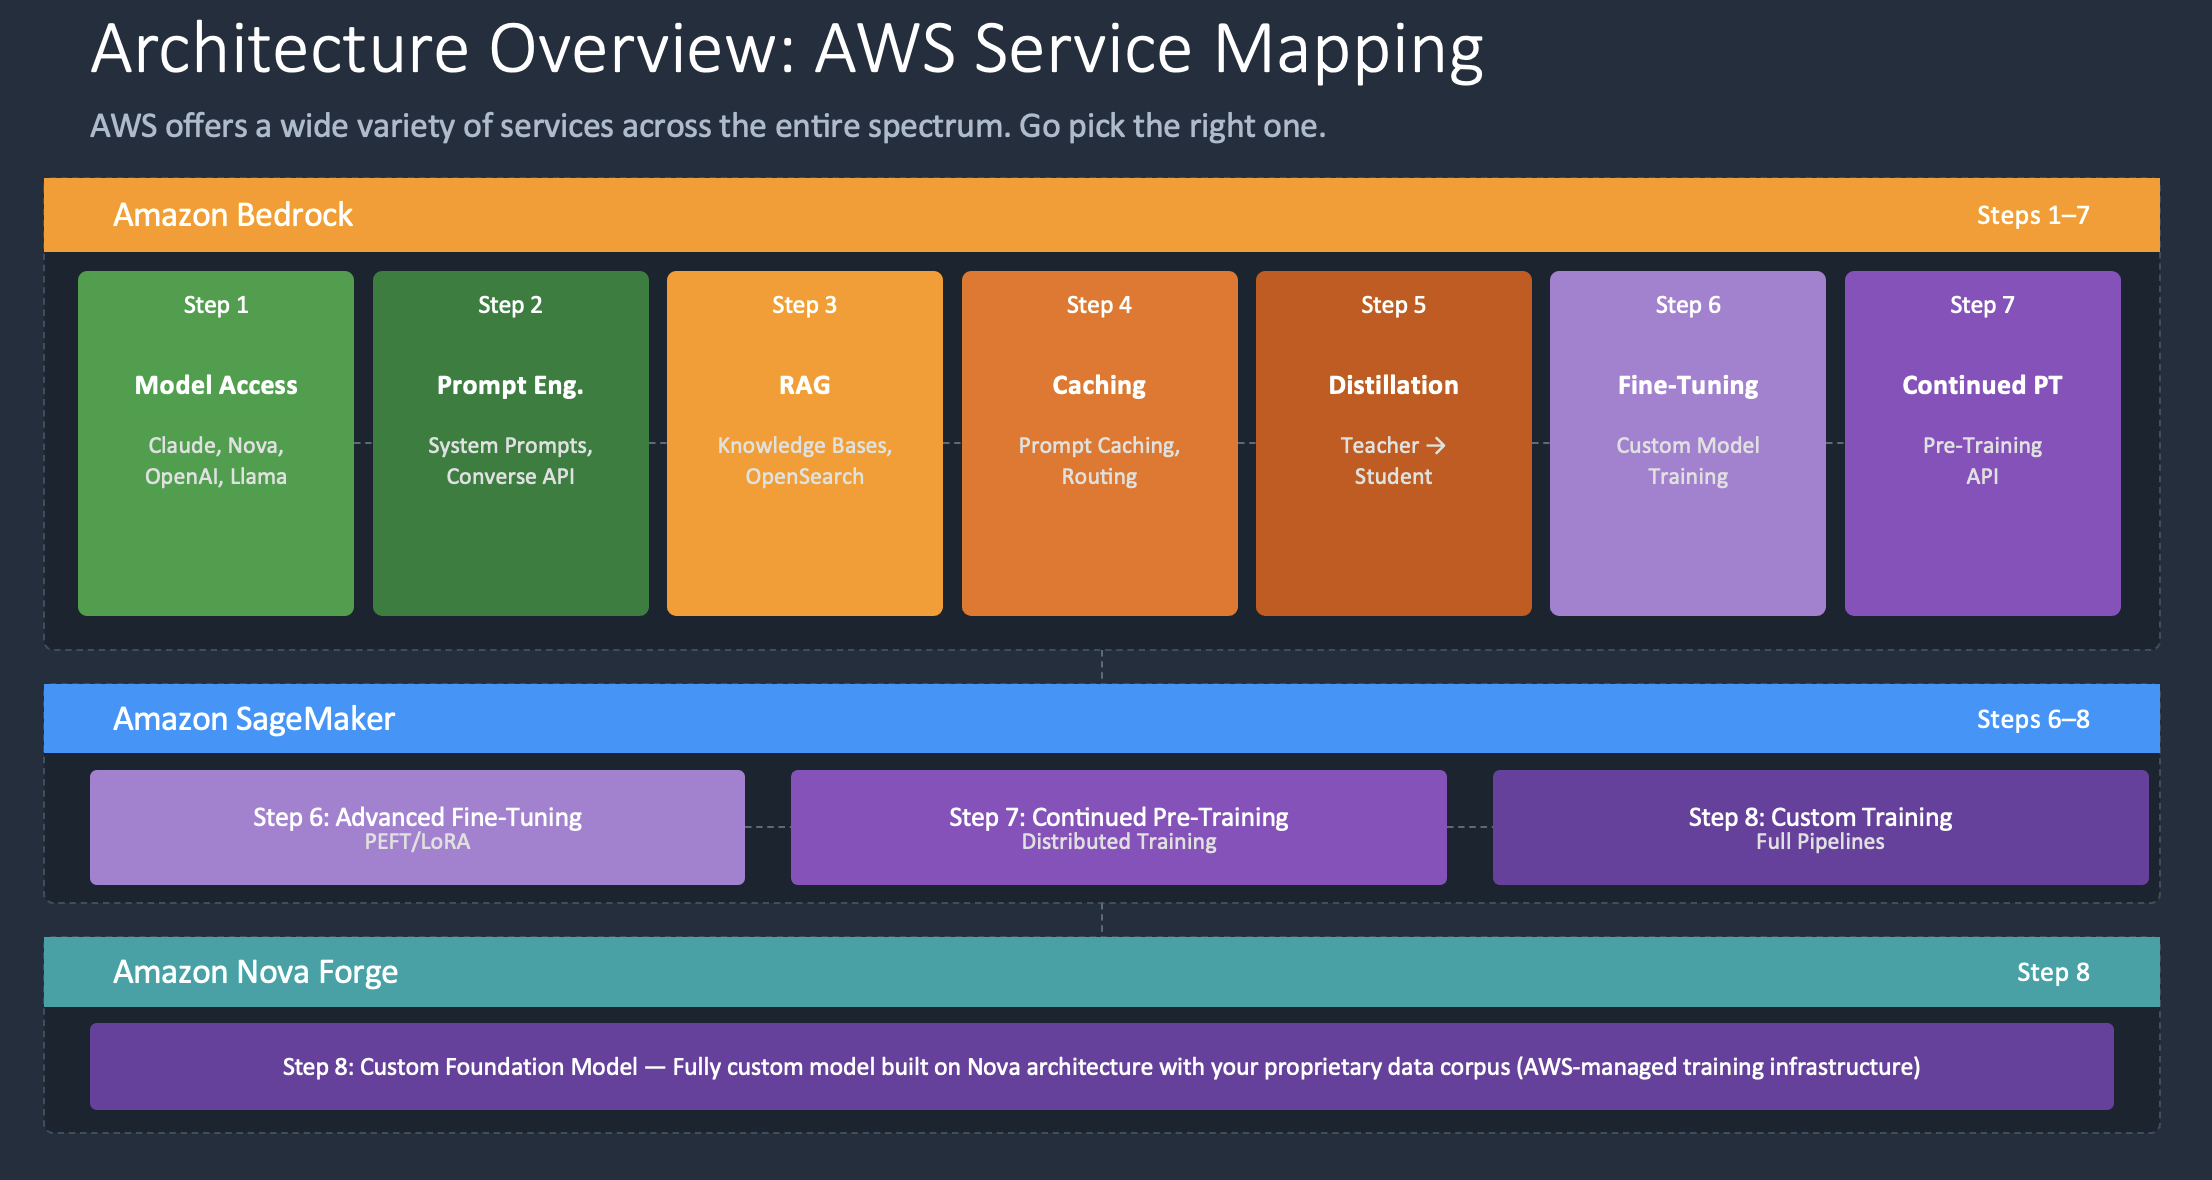
Task: Select the Step 4 Caching card
Action: [x=1099, y=443]
